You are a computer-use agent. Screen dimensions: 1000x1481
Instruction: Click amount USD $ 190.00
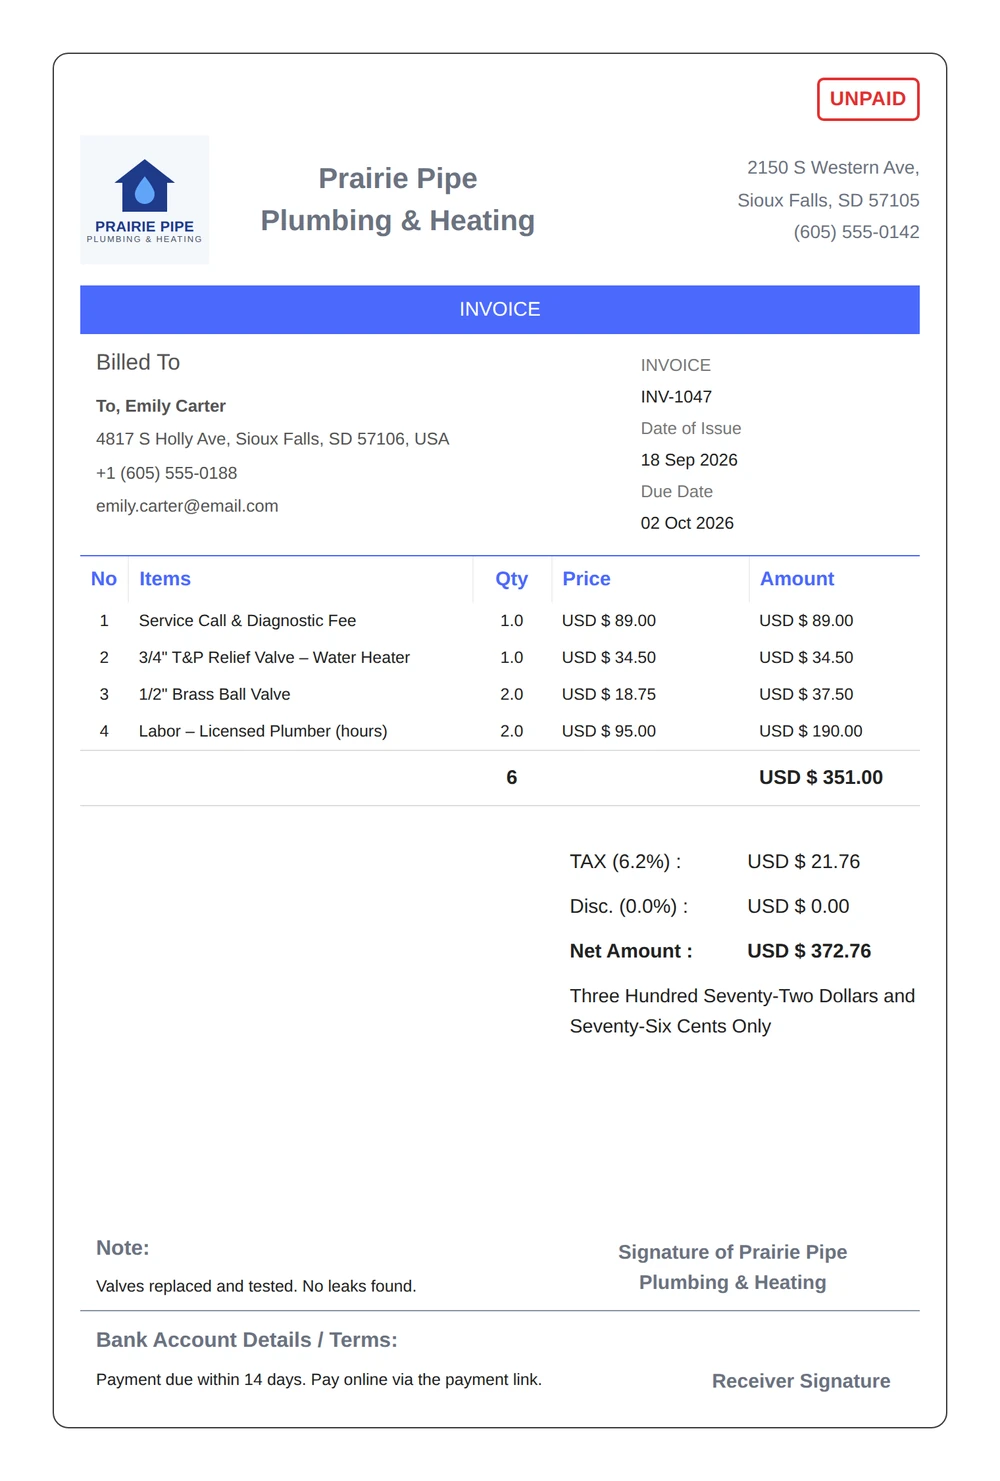(x=811, y=732)
